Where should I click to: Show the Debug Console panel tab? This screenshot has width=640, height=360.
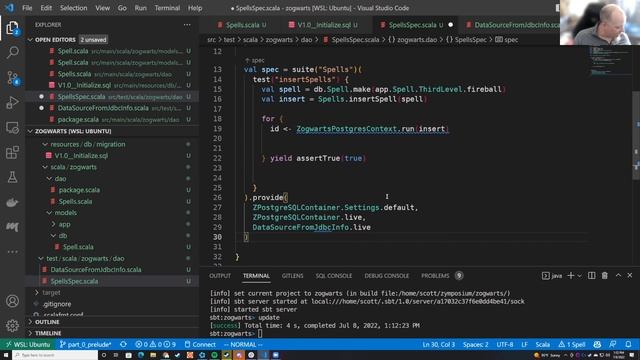[387, 276]
